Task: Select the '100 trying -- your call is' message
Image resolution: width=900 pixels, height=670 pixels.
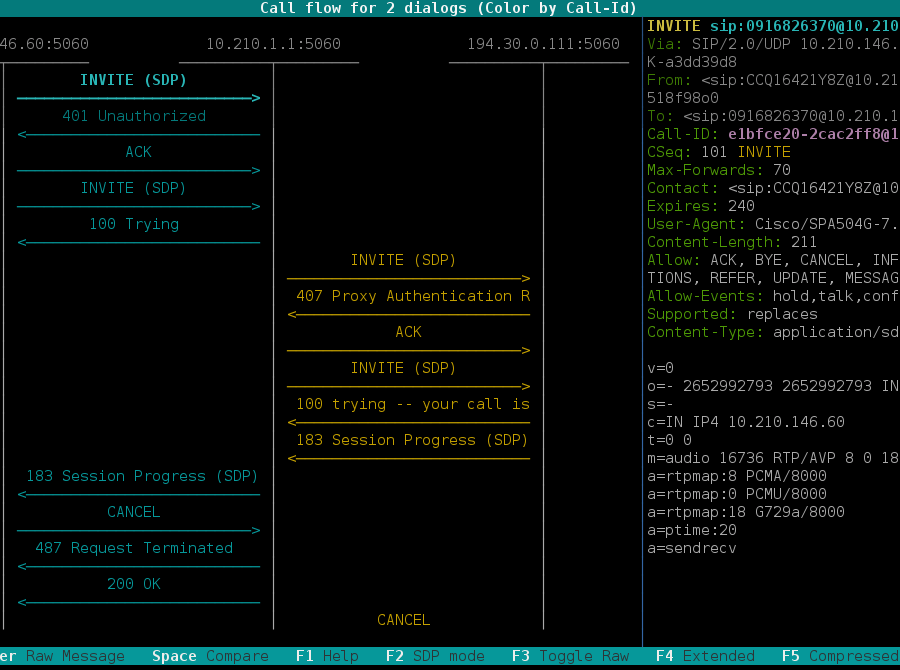Action: (412, 404)
